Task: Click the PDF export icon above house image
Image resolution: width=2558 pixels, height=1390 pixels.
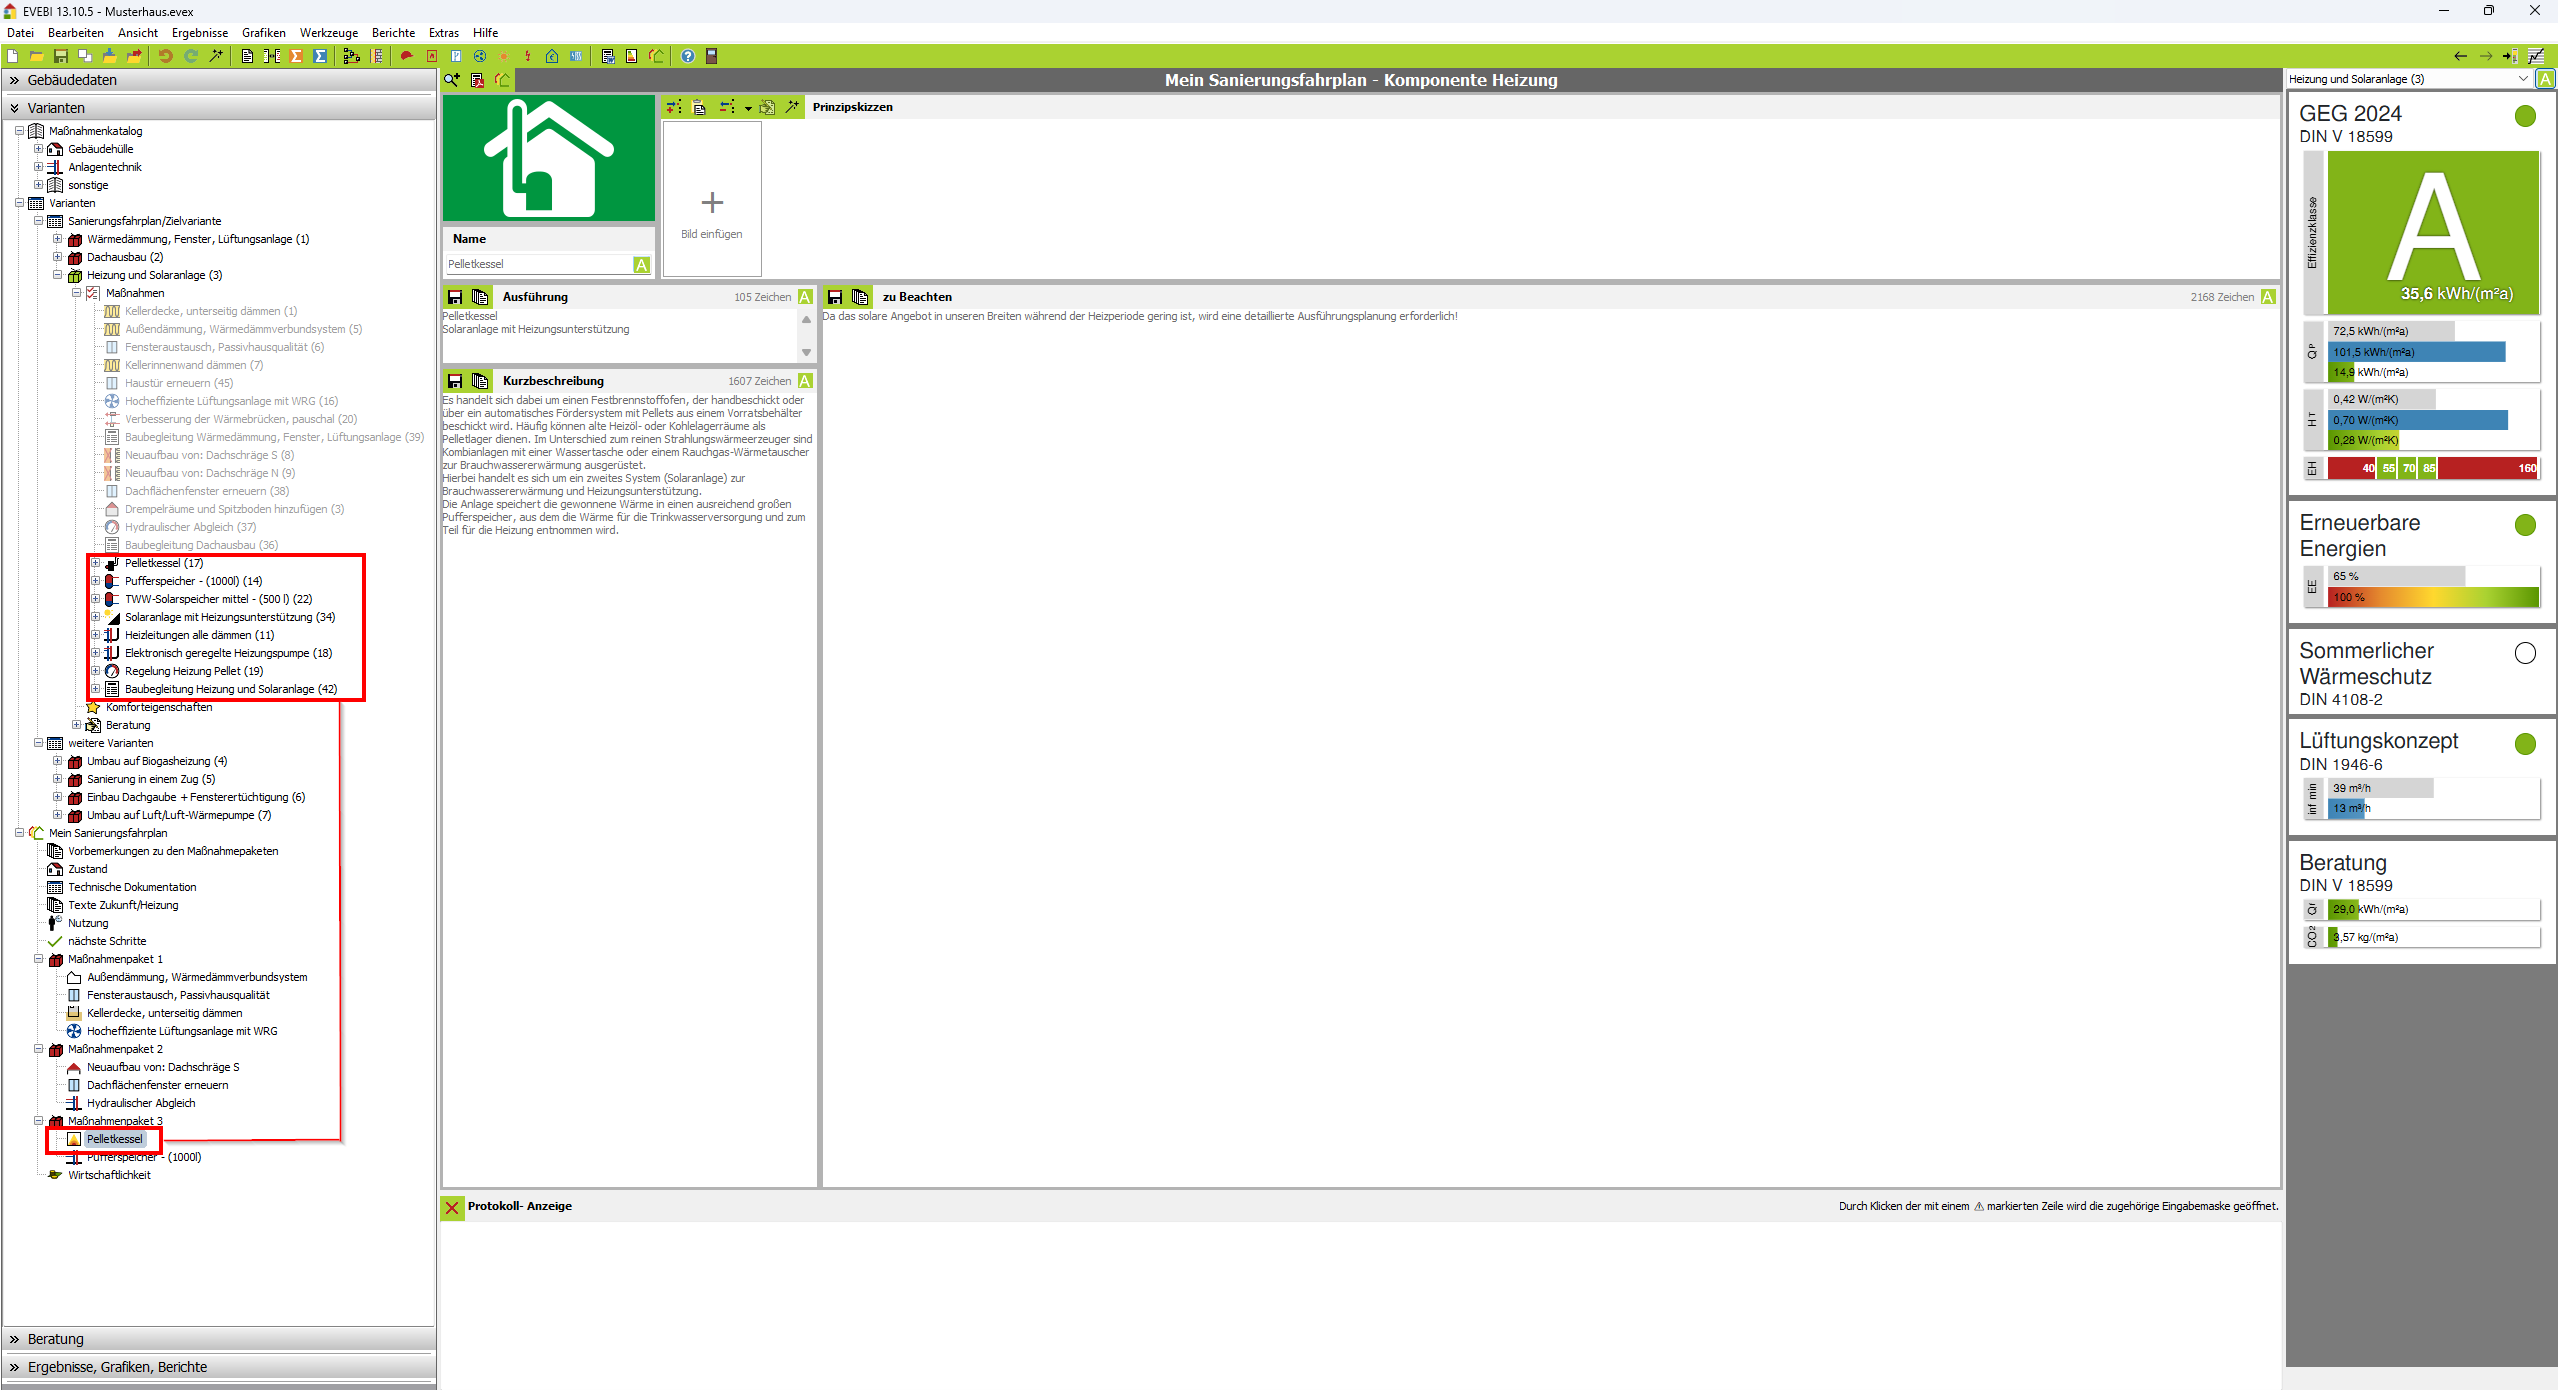Action: [x=477, y=80]
